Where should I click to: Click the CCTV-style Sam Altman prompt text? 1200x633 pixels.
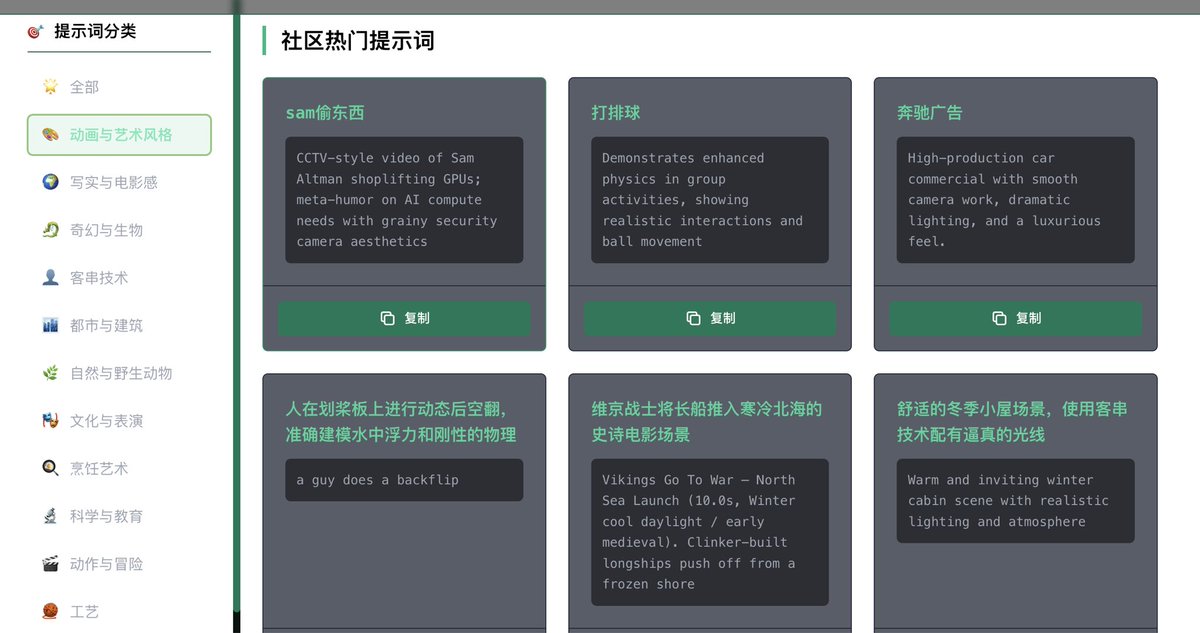coord(404,200)
